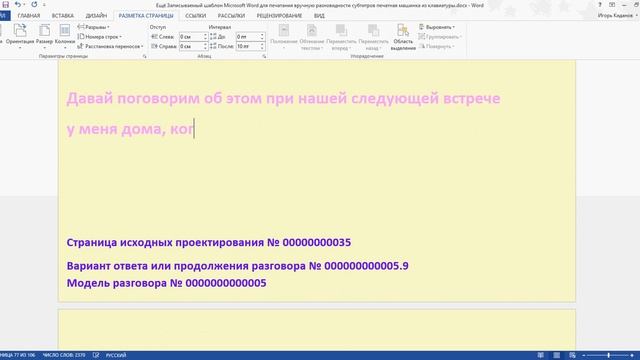Open the ВСТАВКА ribbon tab
Image resolution: width=640 pixels, height=360 pixels.
tap(62, 16)
